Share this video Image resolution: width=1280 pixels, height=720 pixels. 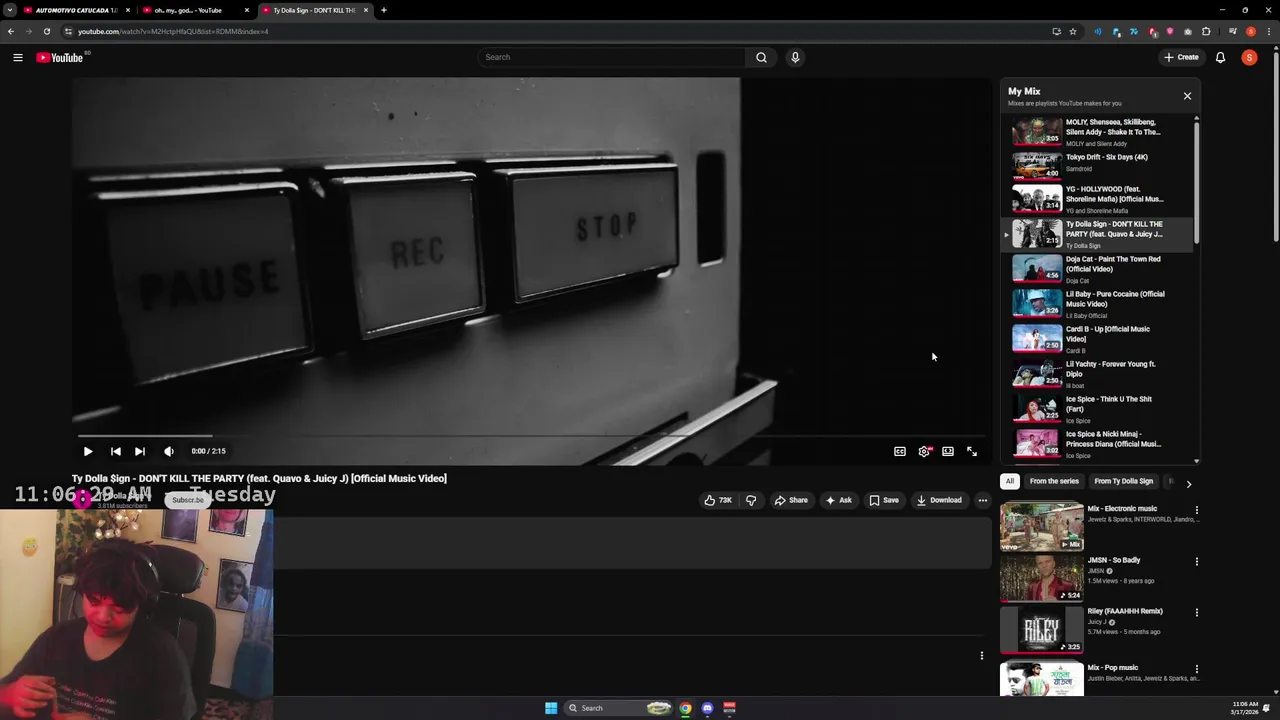pos(791,500)
